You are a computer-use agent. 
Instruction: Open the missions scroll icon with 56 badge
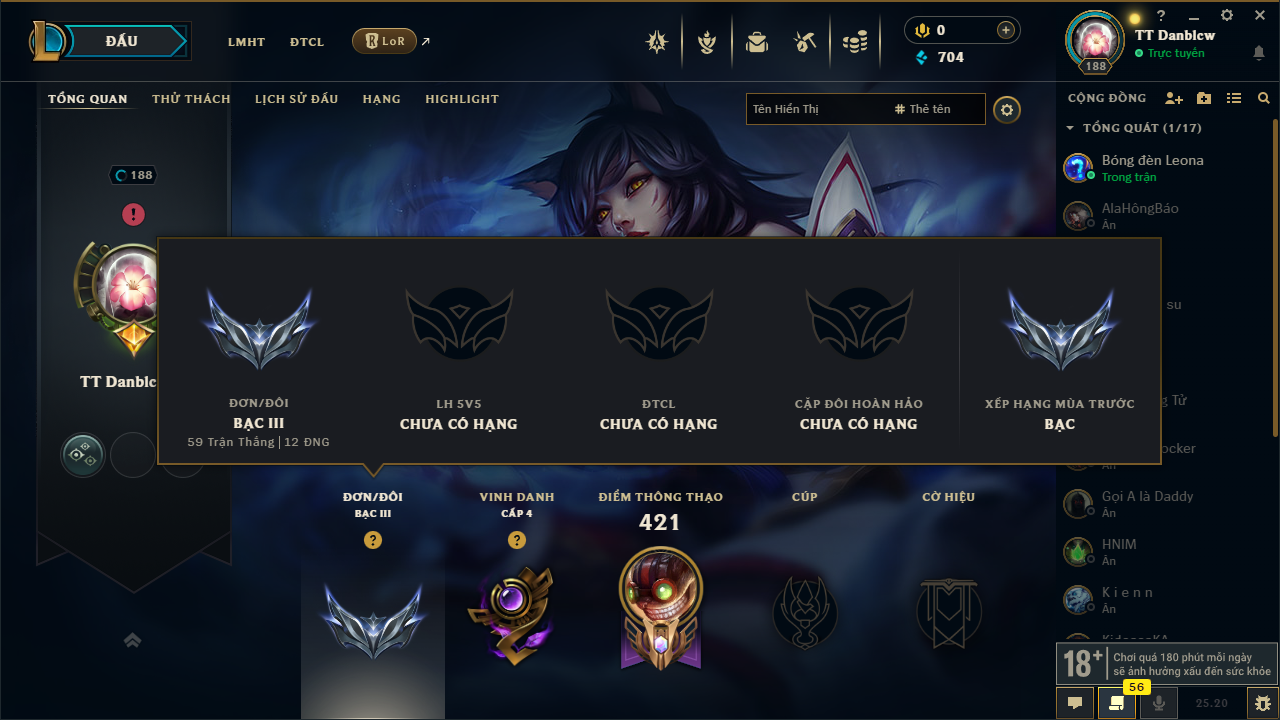[x=1116, y=703]
